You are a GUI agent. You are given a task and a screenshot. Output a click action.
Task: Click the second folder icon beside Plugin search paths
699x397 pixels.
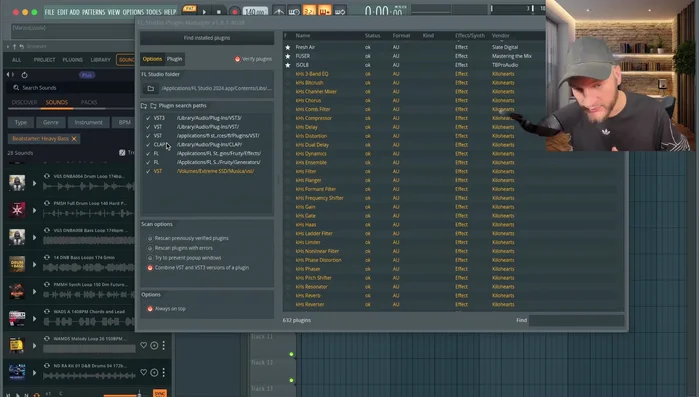click(x=153, y=106)
